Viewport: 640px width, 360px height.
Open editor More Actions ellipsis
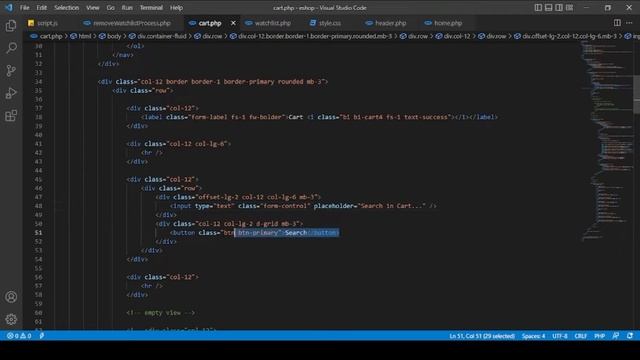tap(629, 23)
